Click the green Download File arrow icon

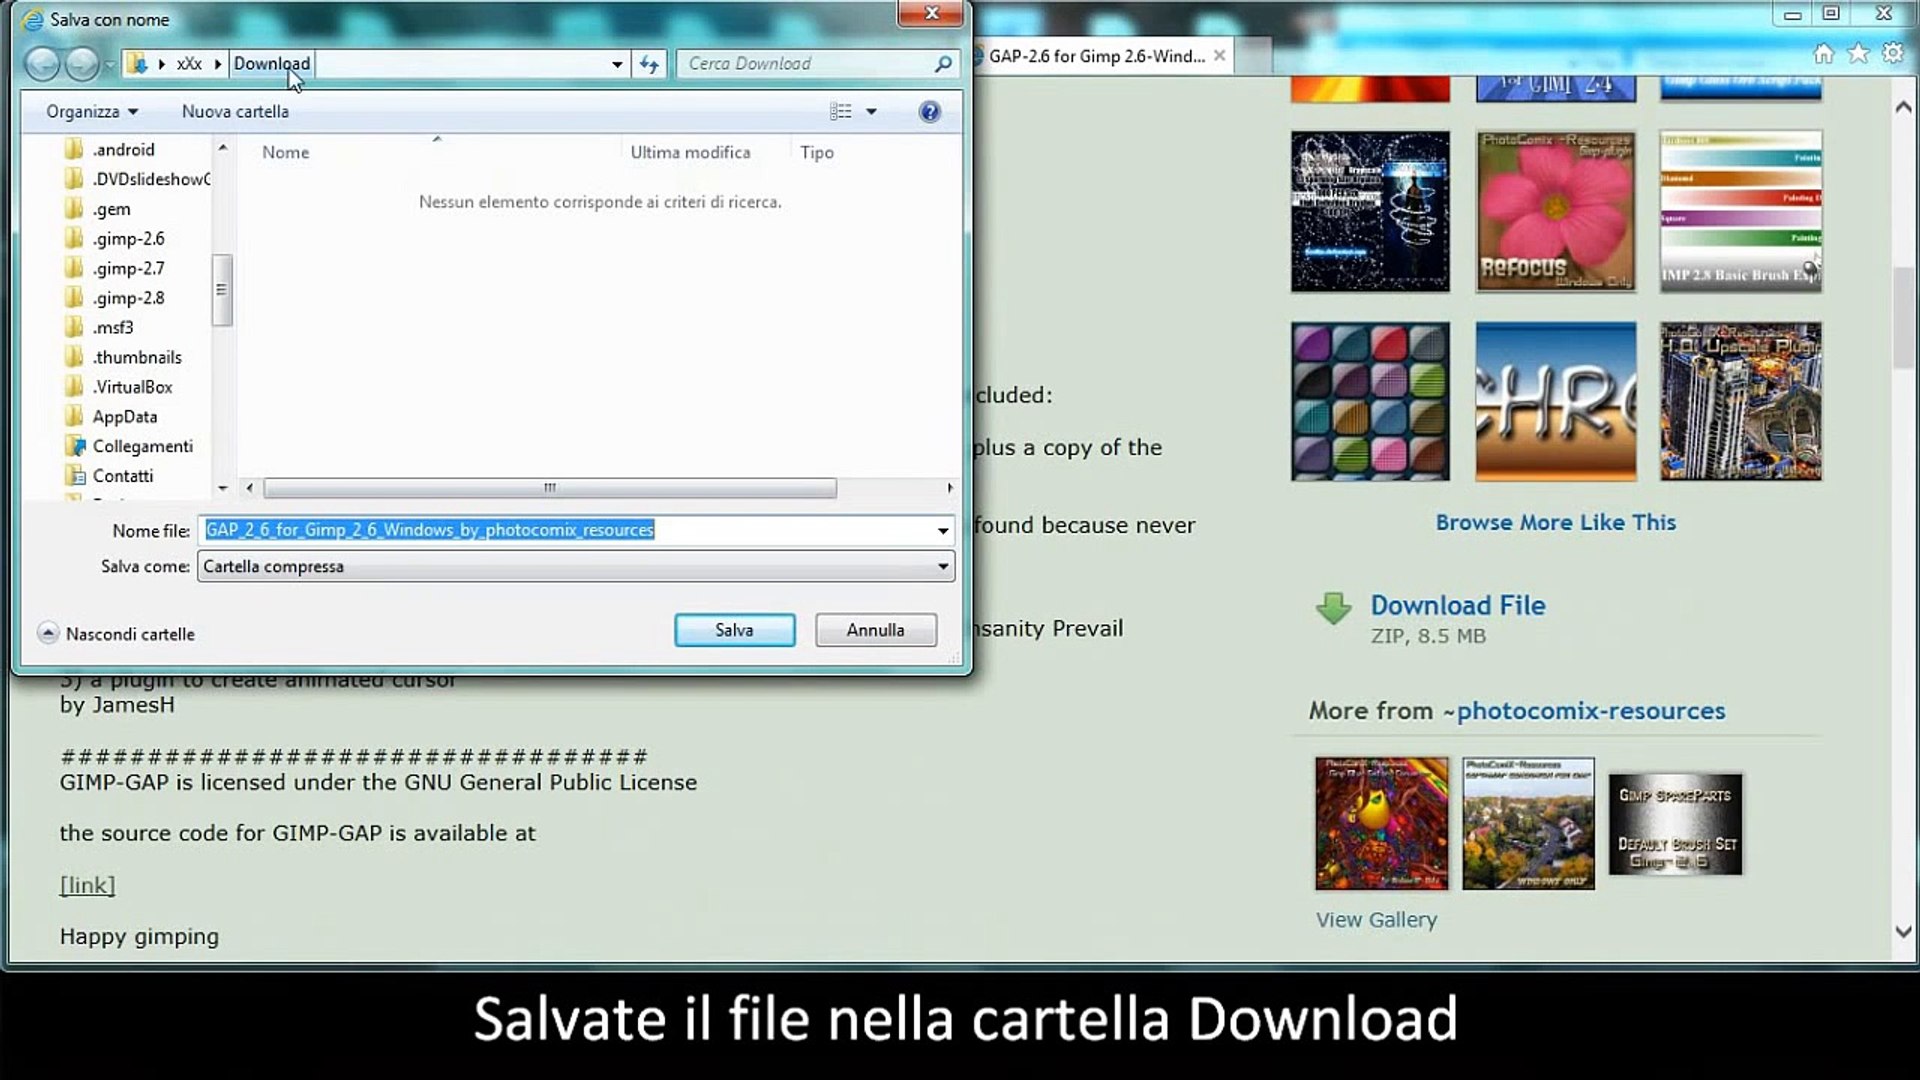[x=1333, y=608]
